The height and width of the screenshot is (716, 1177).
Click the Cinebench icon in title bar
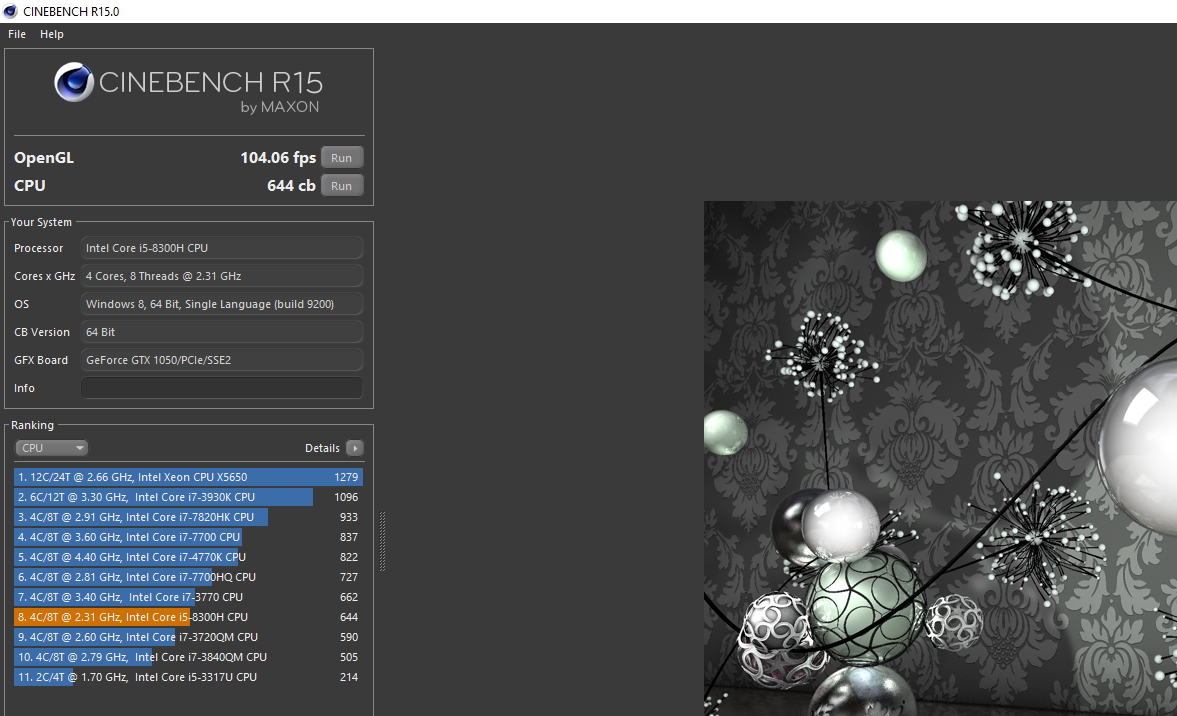[10, 11]
